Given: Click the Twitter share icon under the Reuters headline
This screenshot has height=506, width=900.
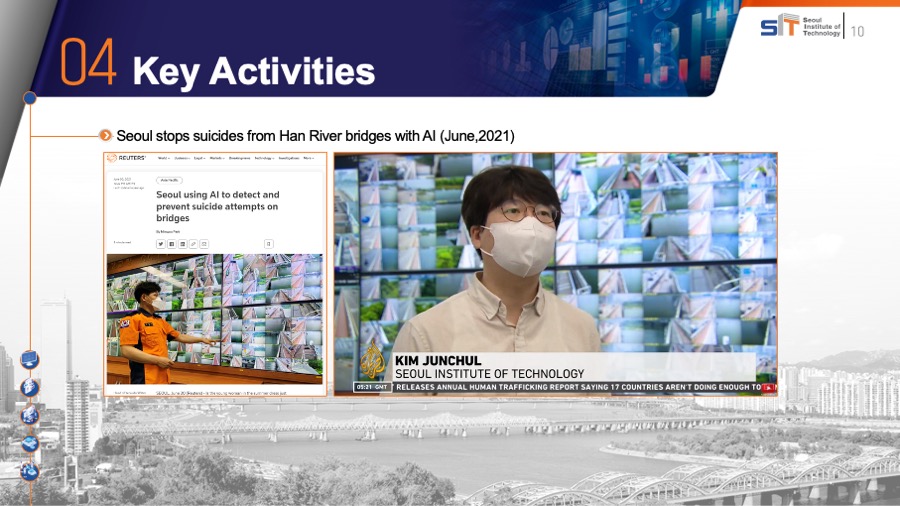Looking at the screenshot, I should coord(161,244).
